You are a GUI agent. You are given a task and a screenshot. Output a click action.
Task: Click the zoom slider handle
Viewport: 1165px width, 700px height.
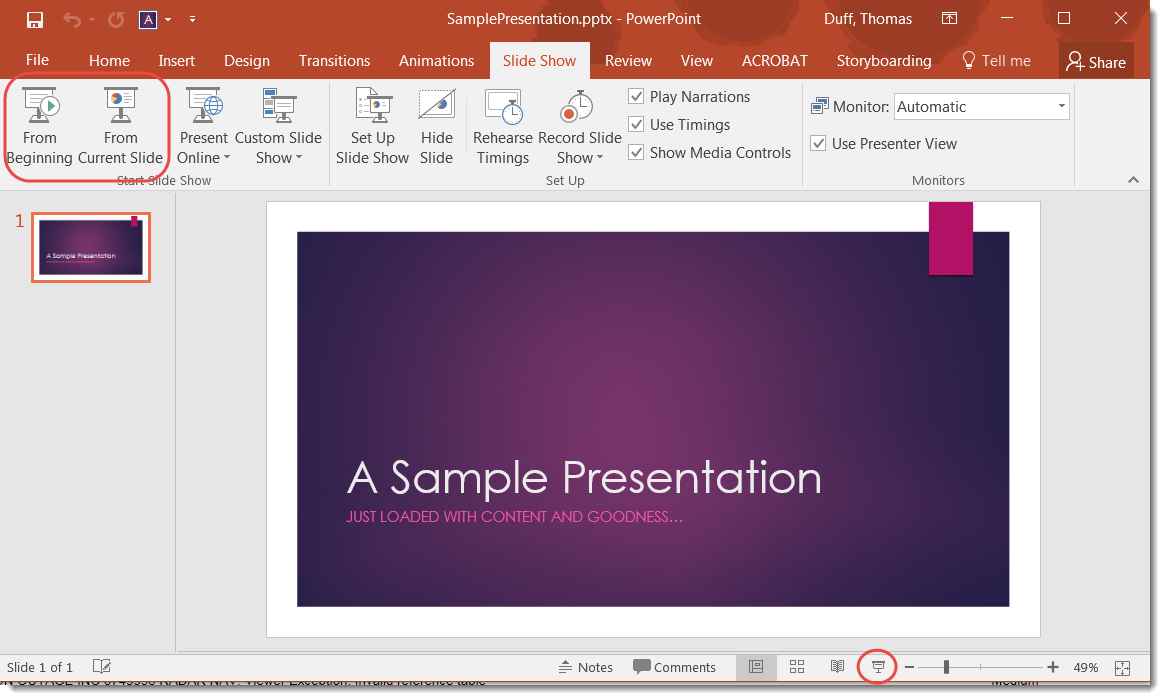point(946,667)
